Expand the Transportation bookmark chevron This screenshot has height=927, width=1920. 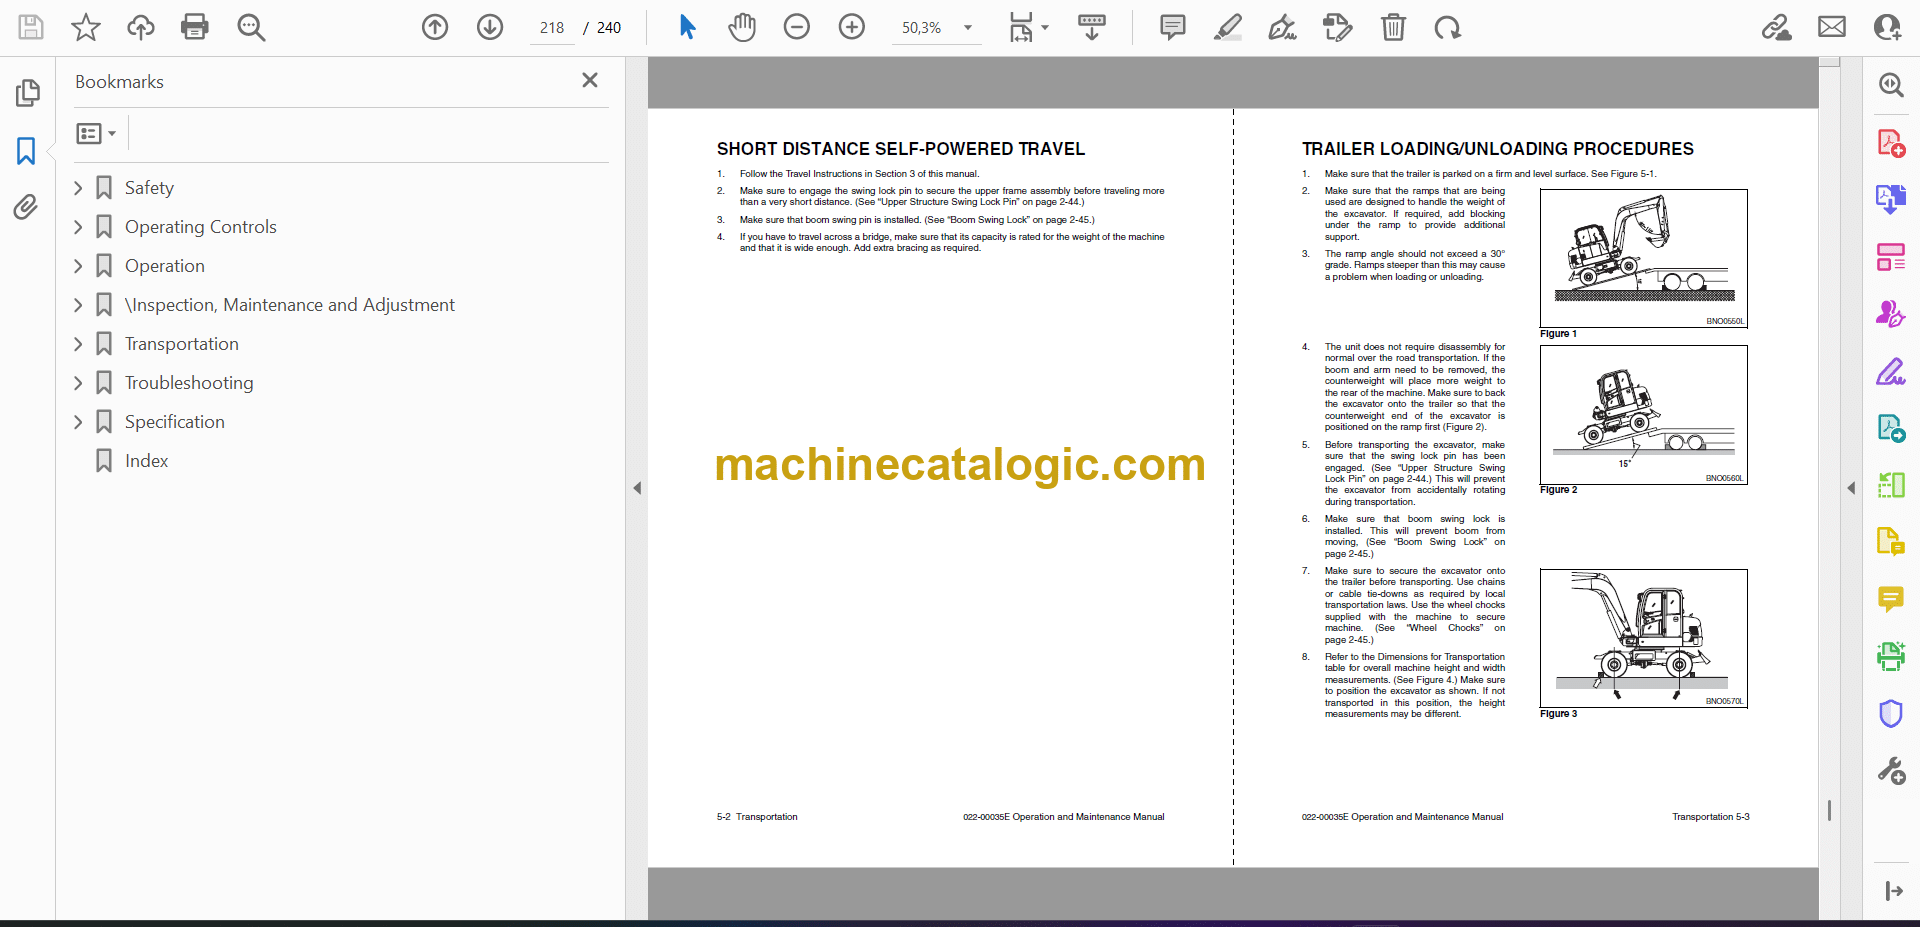pos(78,344)
